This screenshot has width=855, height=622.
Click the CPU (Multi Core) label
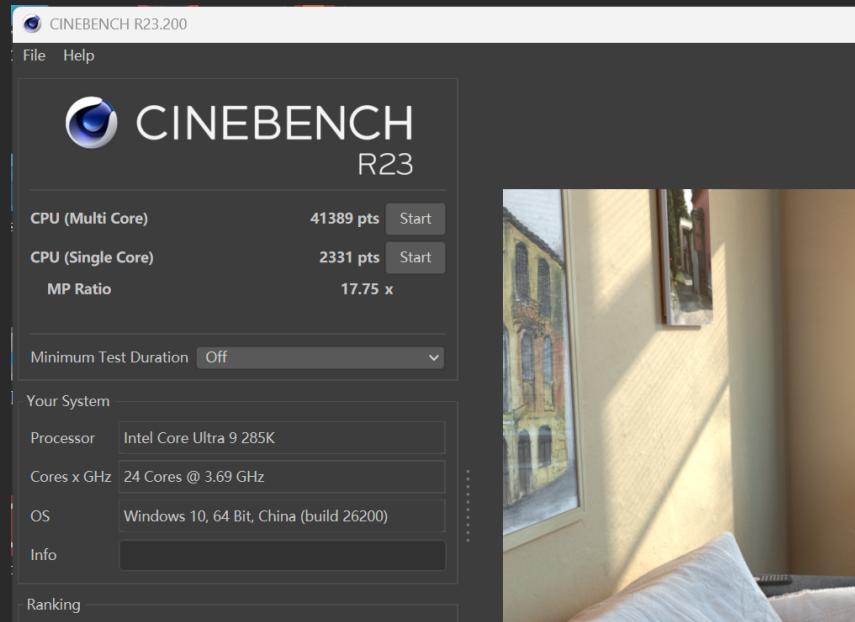point(89,219)
